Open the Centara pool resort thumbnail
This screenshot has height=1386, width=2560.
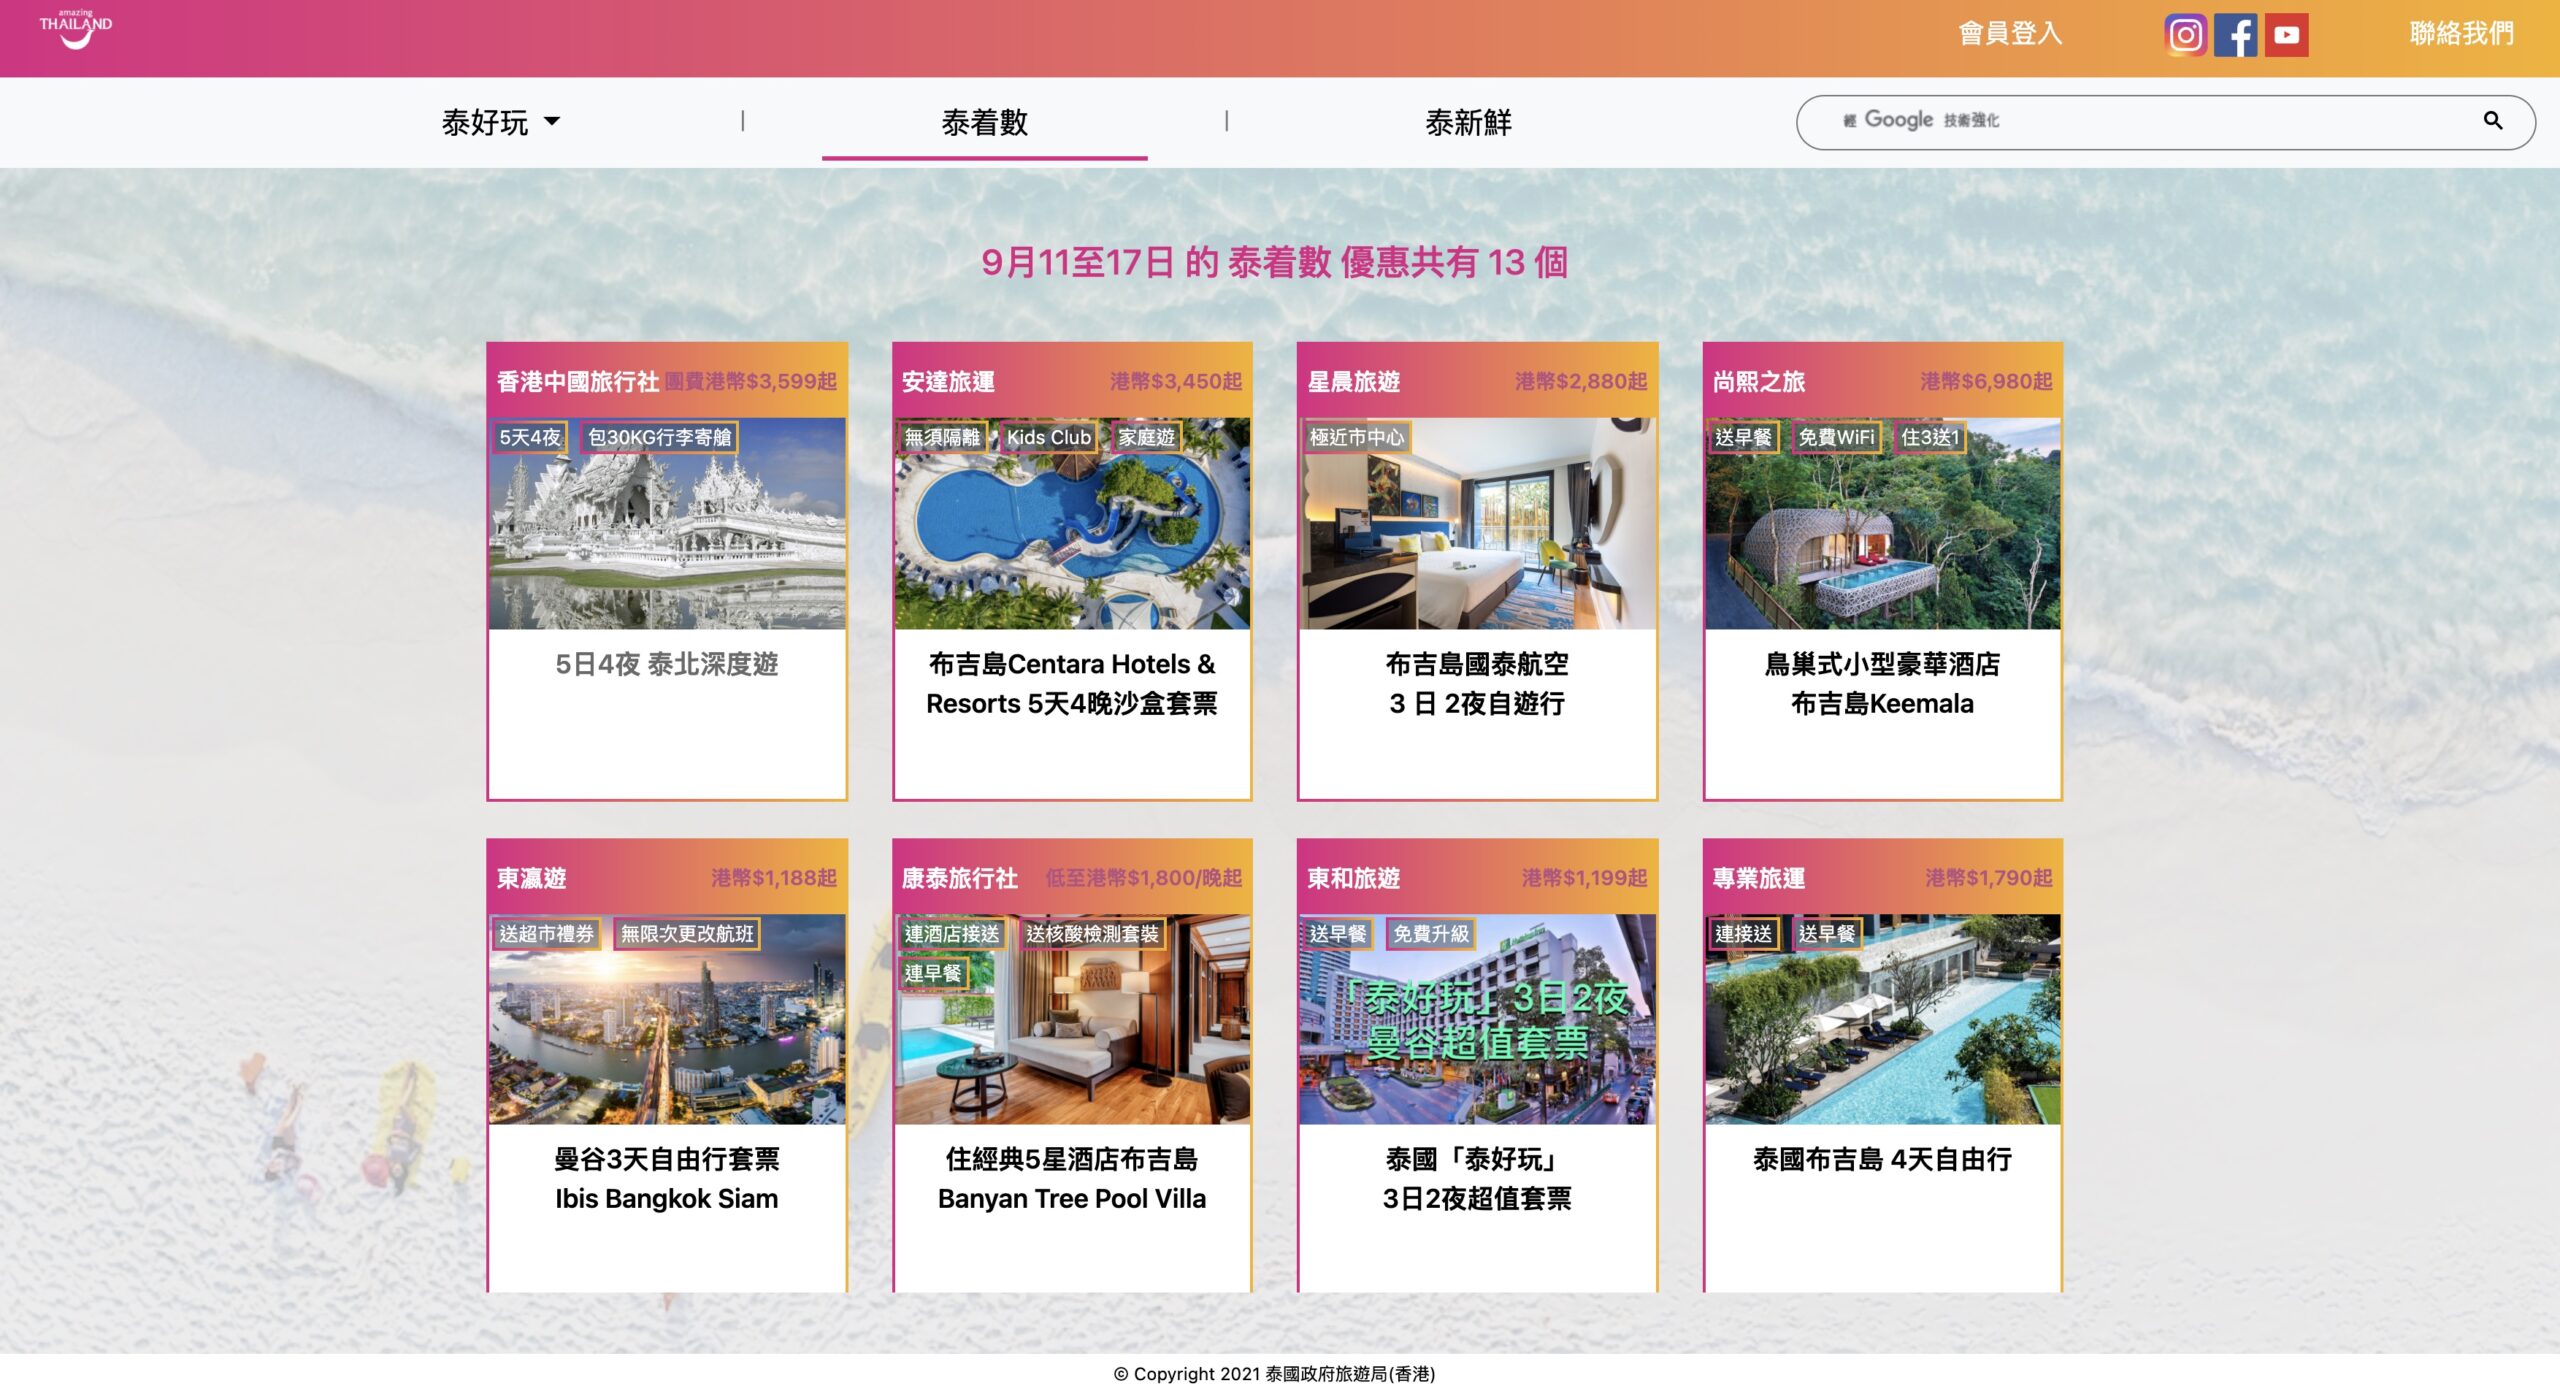coord(1072,523)
